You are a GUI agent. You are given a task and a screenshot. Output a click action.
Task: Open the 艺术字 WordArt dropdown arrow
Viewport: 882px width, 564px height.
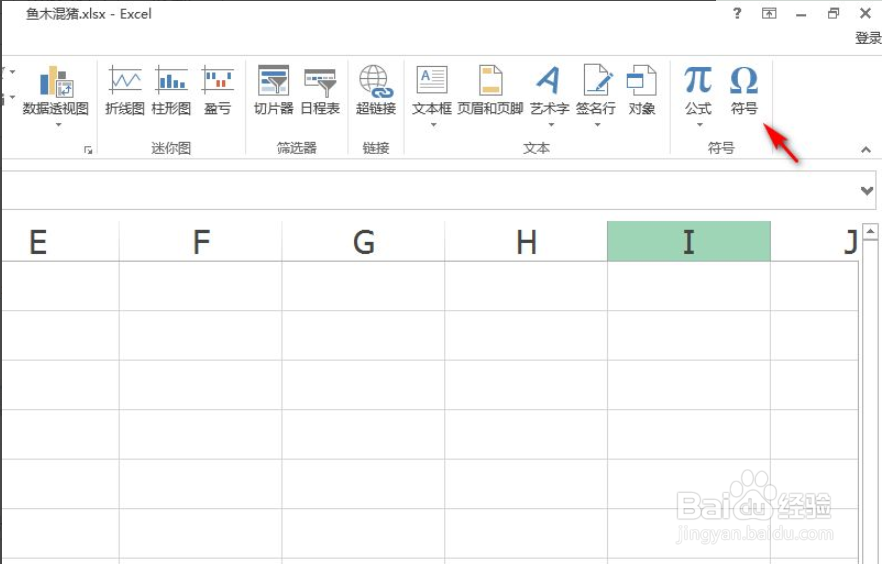tap(549, 125)
